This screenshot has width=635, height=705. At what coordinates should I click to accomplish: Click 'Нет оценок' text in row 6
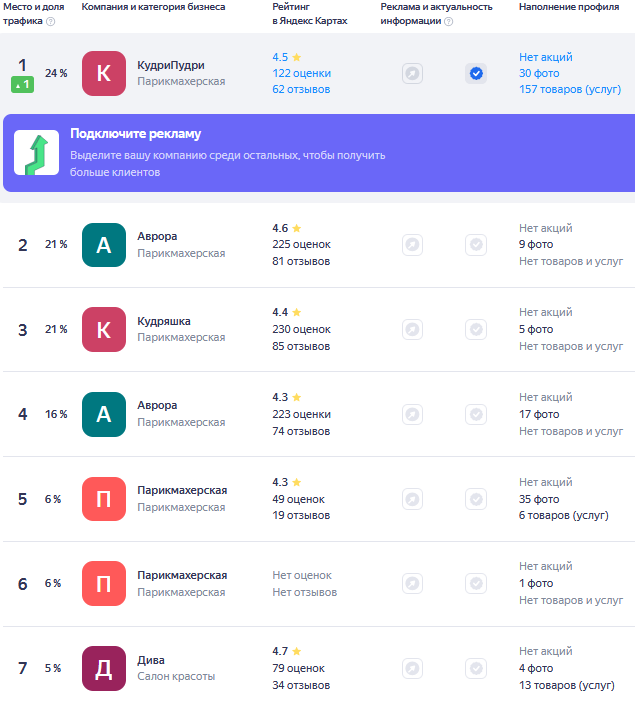pyautogui.click(x=302, y=576)
